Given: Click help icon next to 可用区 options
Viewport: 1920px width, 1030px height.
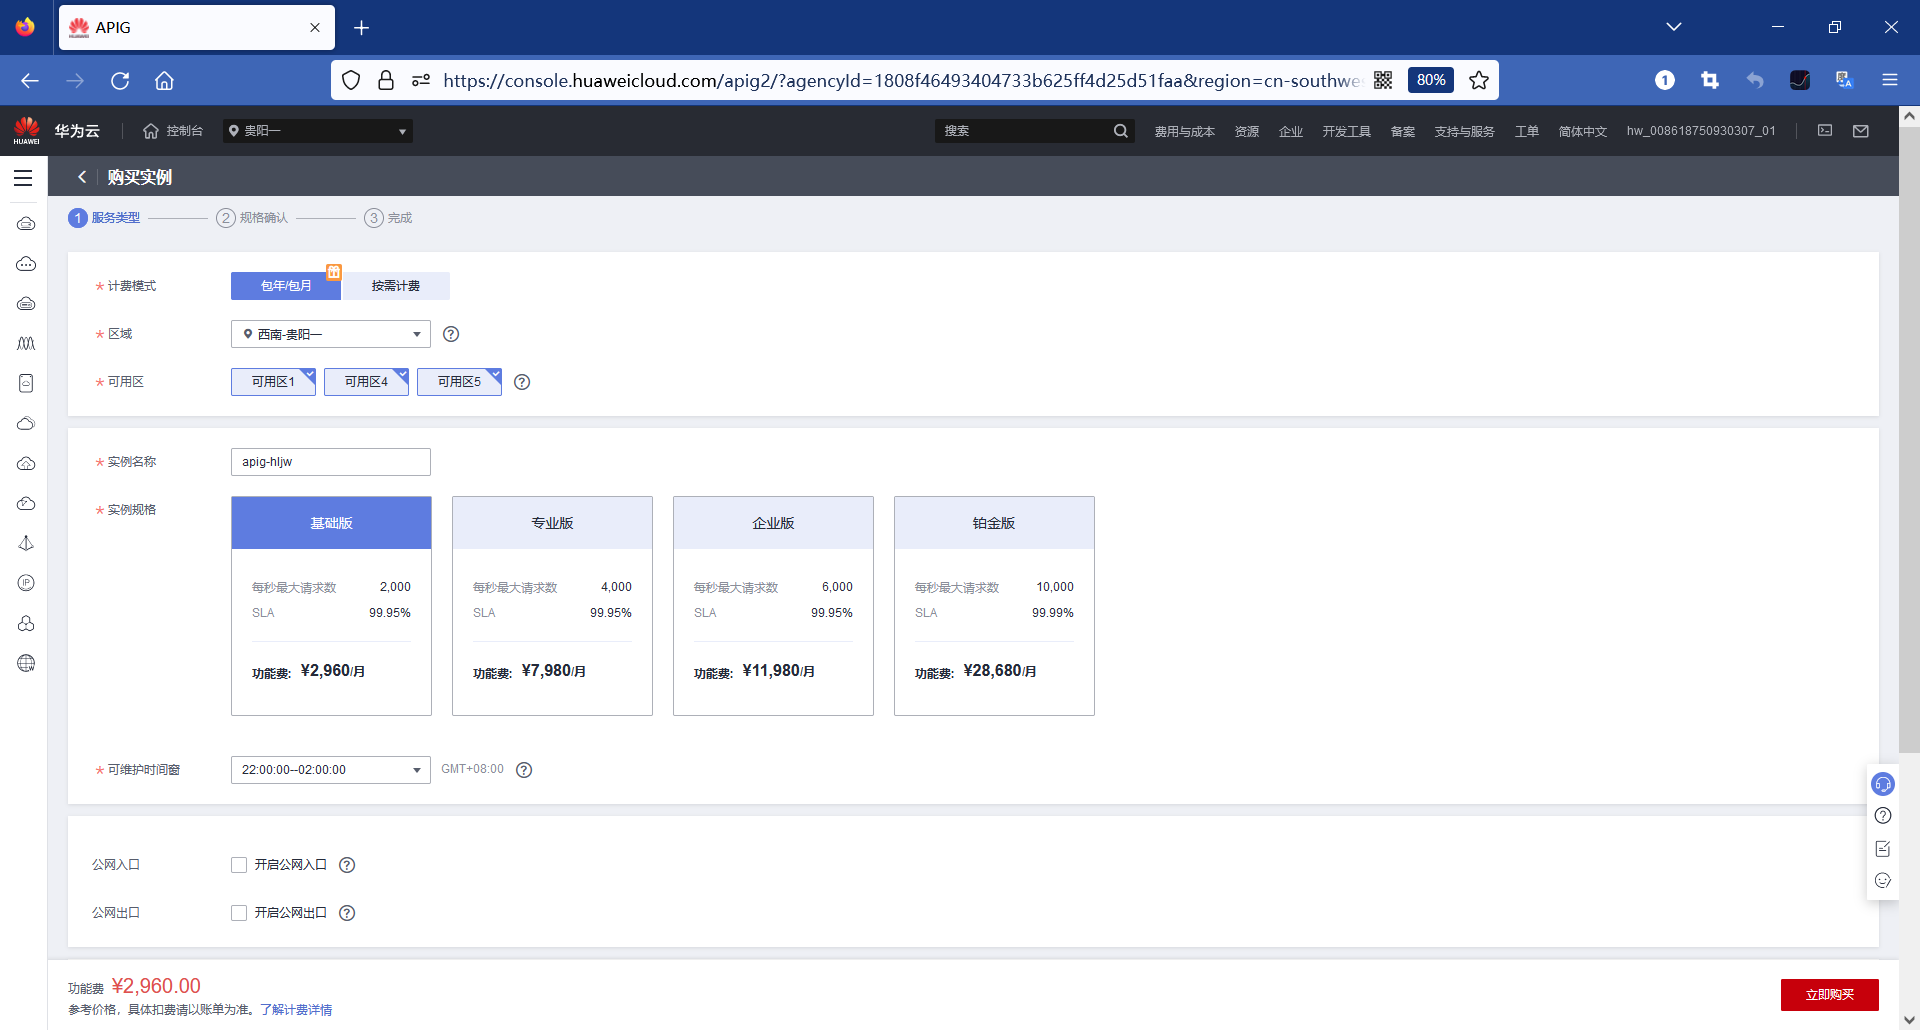Looking at the screenshot, I should pos(522,382).
